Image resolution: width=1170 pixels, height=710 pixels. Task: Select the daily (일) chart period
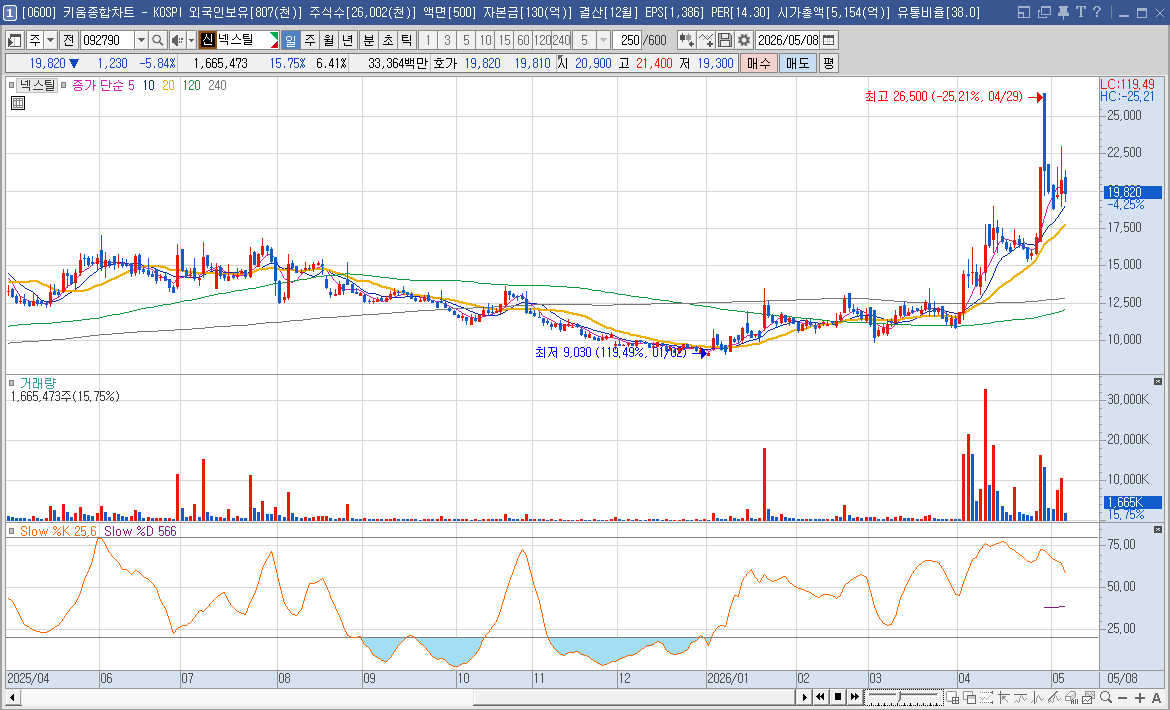tap(290, 40)
